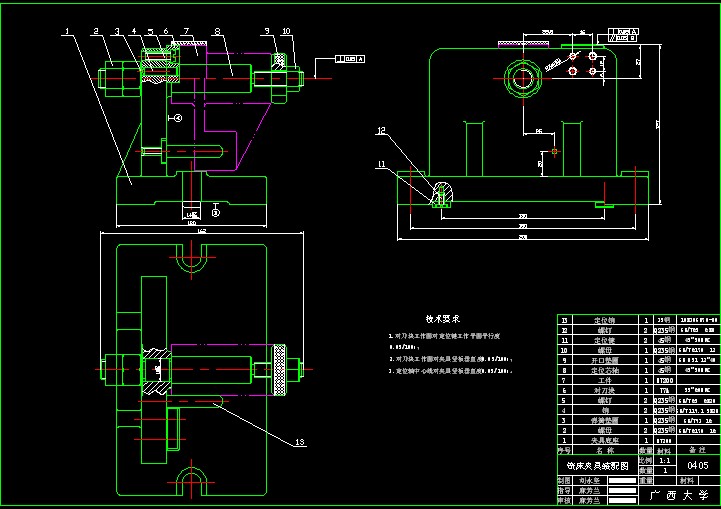Click '开口垫圈' in parts list row 9

(605, 360)
